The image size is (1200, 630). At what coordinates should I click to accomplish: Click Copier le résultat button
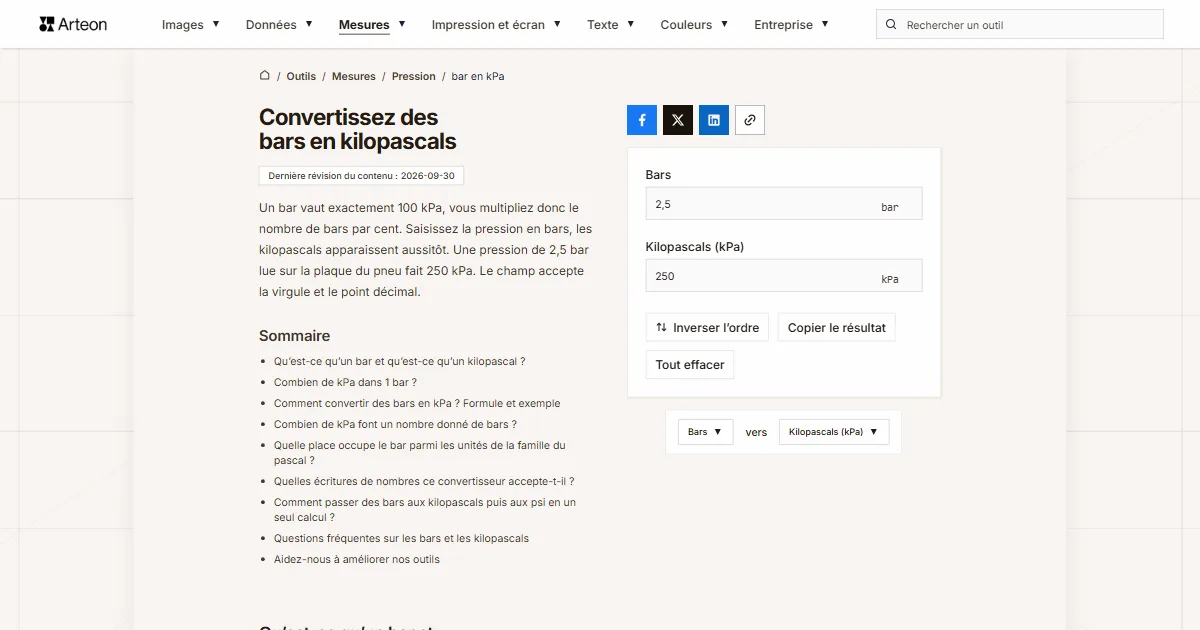point(837,327)
